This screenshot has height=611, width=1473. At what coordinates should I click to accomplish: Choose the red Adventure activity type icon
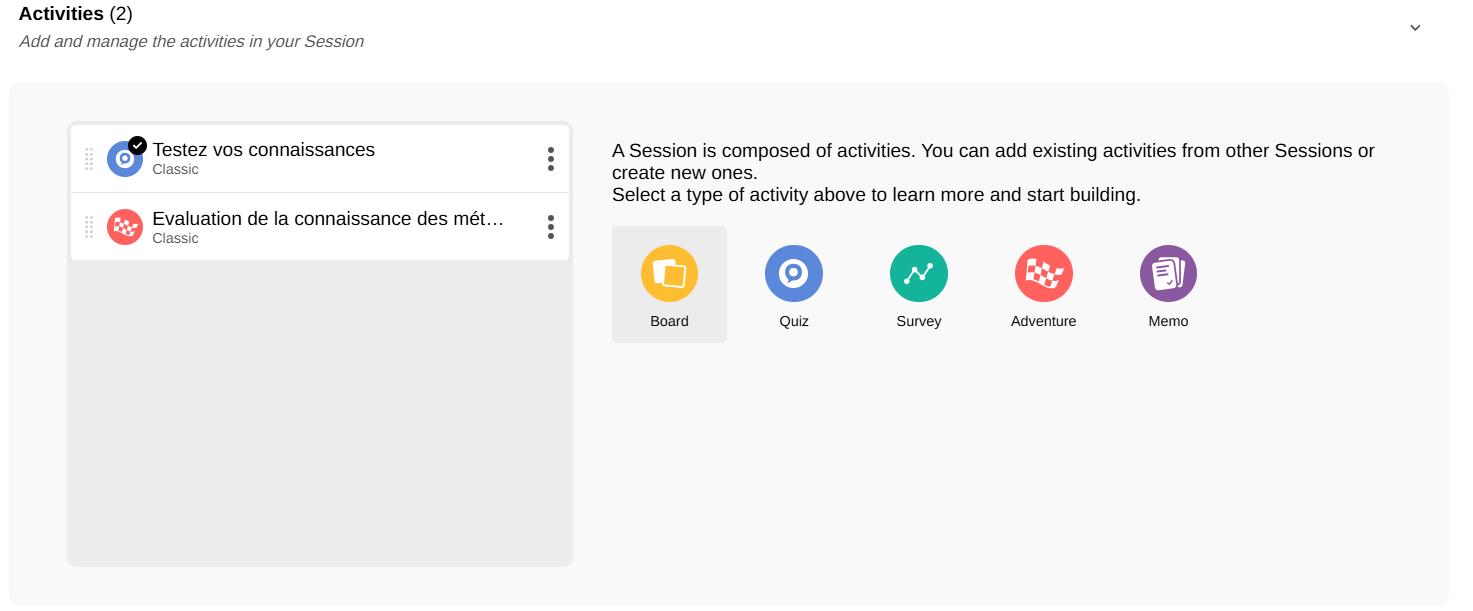pos(1044,274)
